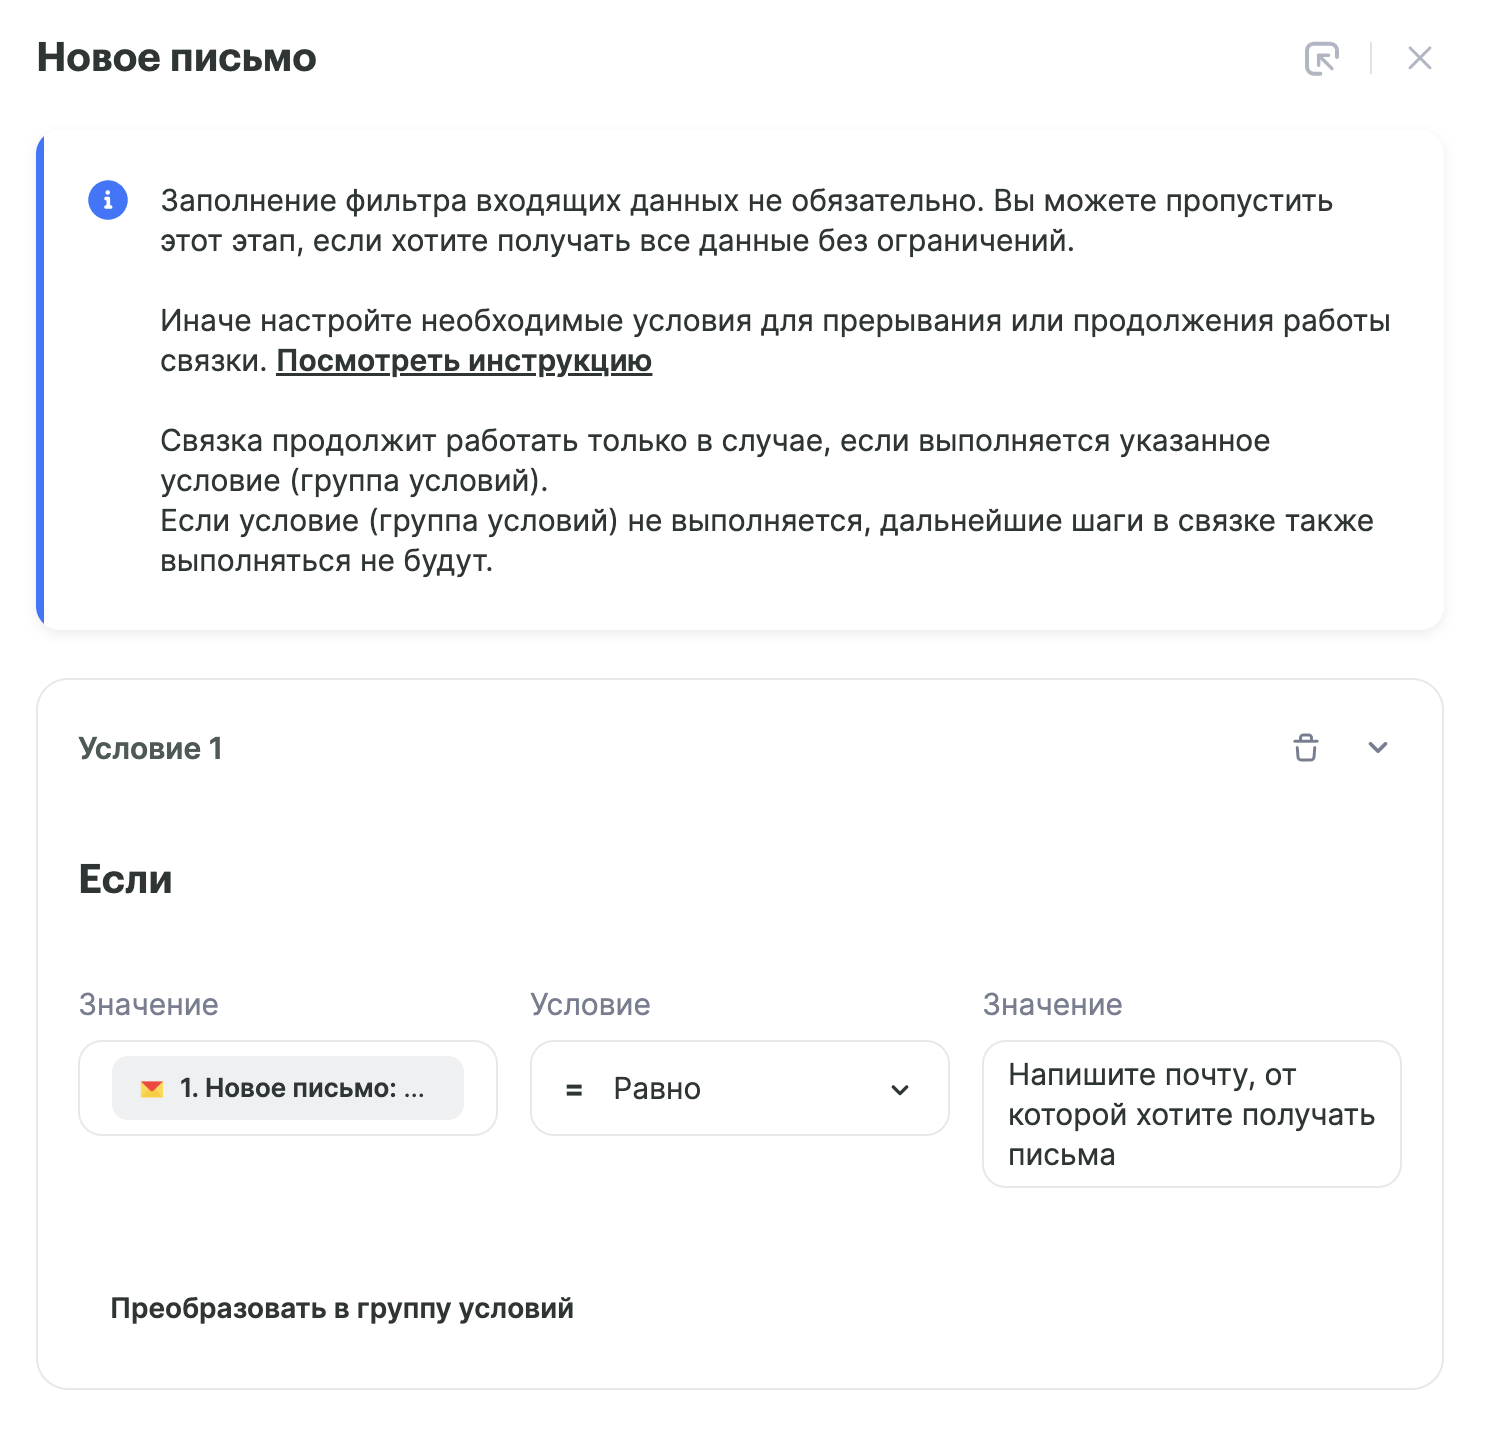The height and width of the screenshot is (1430, 1486).
Task: Close the Новое письмо panel
Action: [1419, 58]
